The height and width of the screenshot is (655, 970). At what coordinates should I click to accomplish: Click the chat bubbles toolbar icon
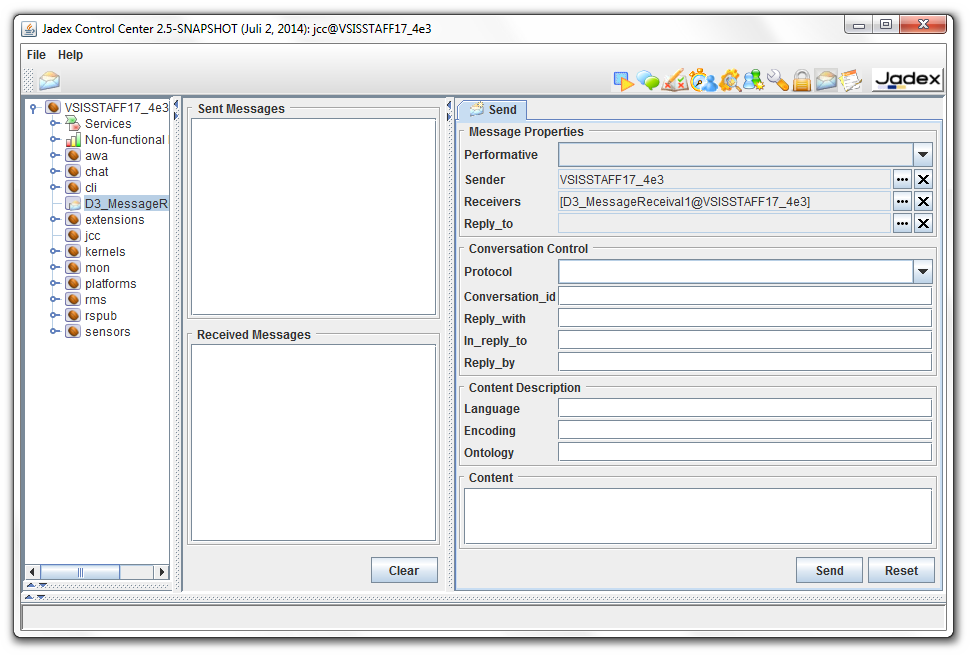pos(649,81)
